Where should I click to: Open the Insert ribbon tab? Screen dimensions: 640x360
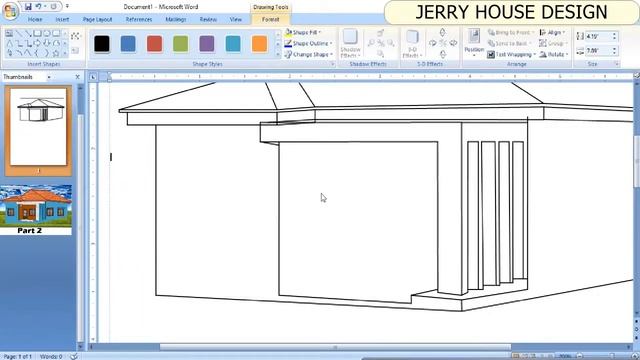[x=62, y=19]
